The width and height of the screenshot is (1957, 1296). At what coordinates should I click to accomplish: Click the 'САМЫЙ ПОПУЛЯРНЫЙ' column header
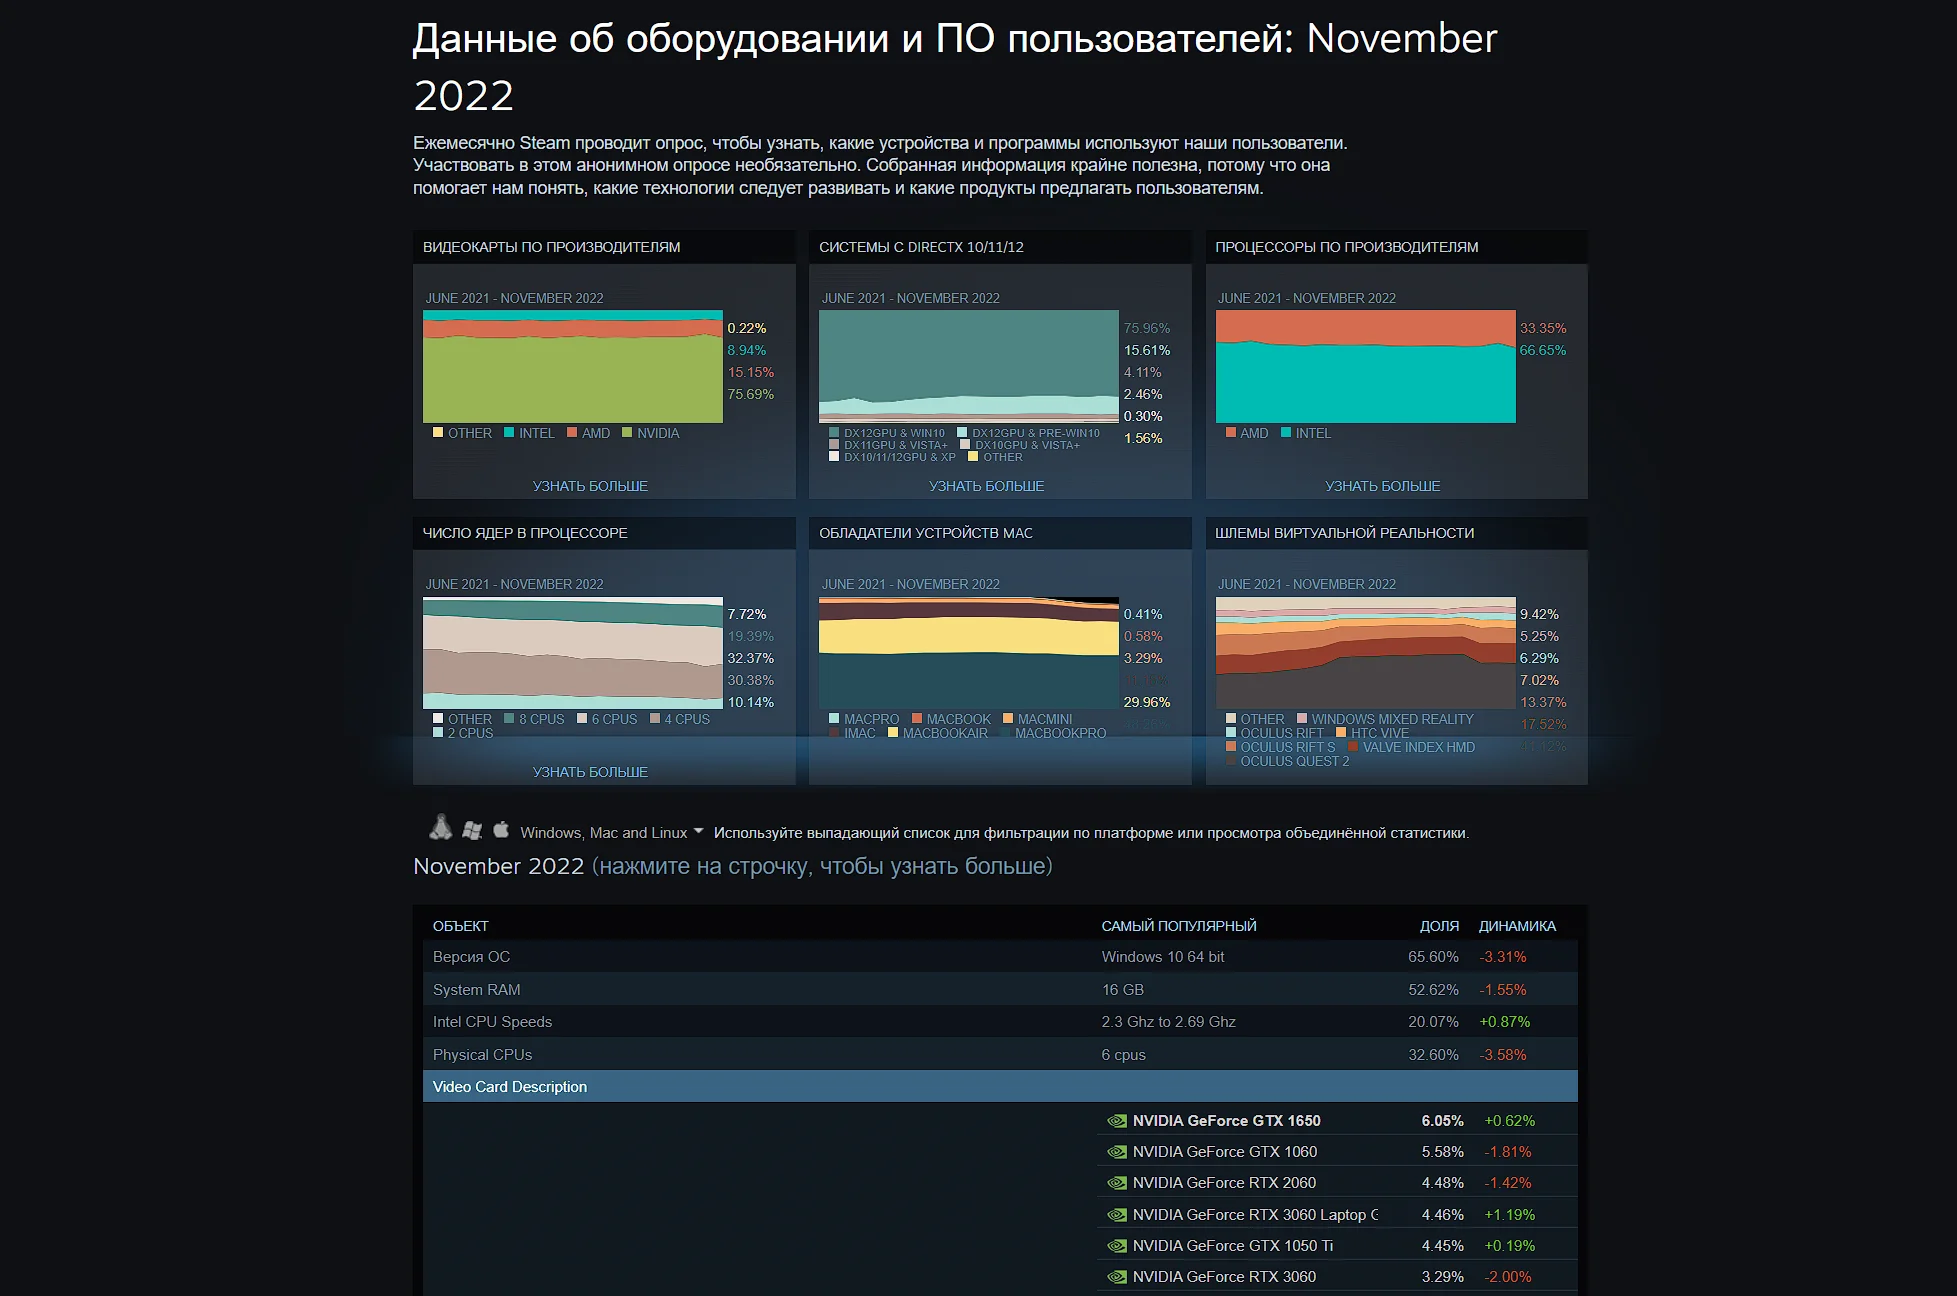(x=1179, y=926)
